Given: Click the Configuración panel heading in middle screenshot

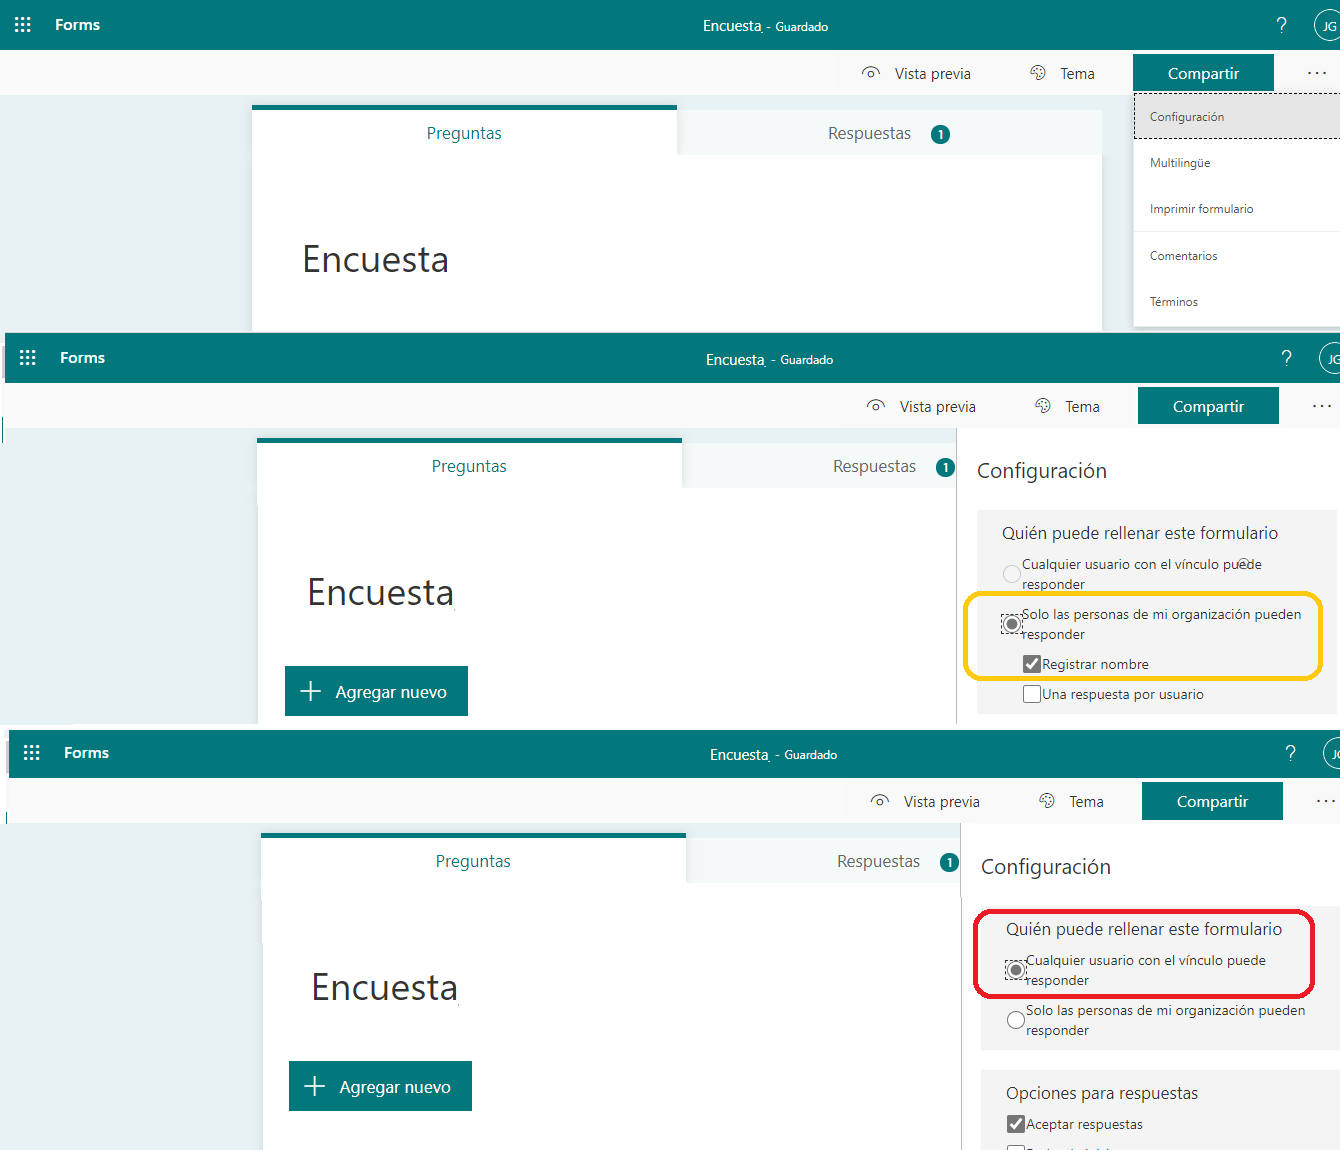Looking at the screenshot, I should [x=1042, y=471].
